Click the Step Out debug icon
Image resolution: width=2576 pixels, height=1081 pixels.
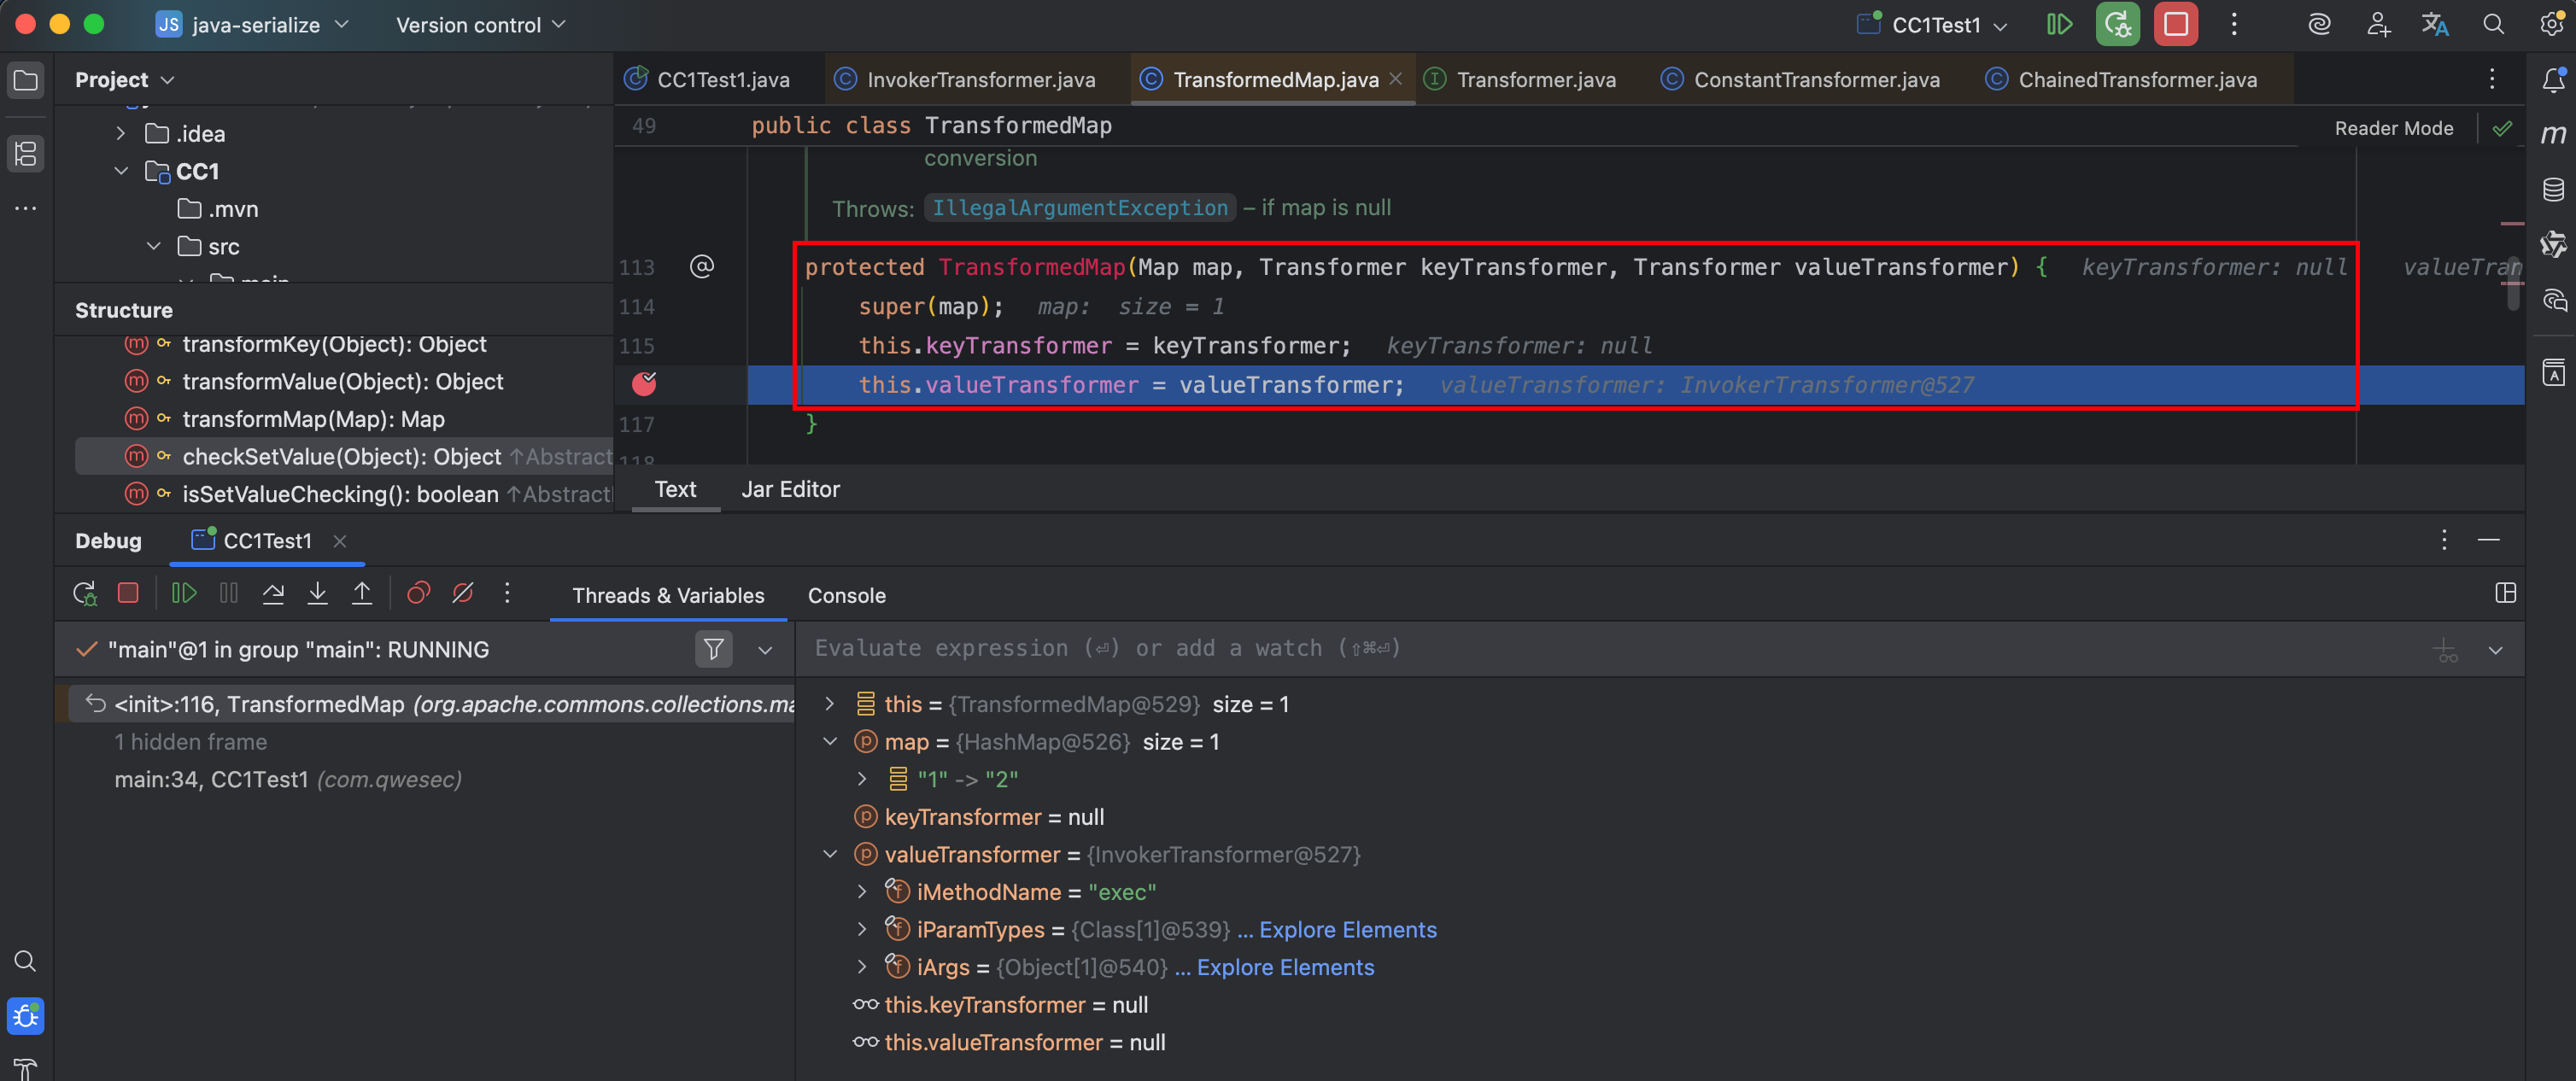pyautogui.click(x=362, y=593)
